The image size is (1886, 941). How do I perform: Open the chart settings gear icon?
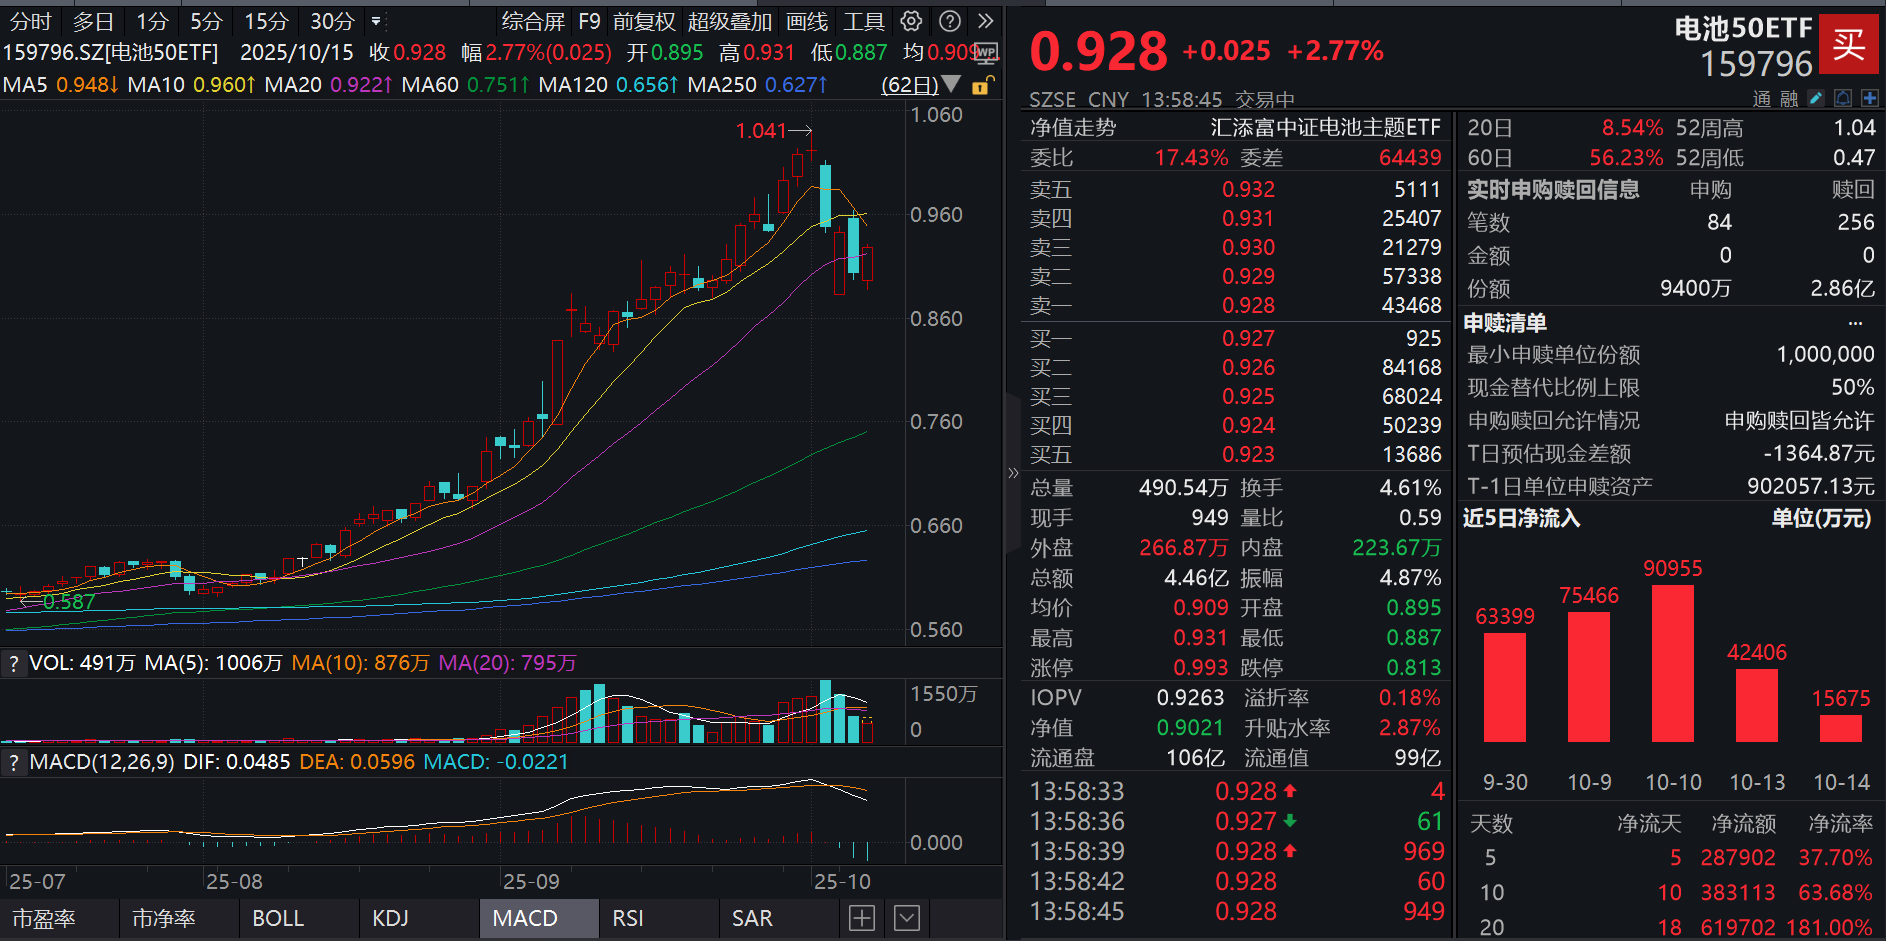[910, 21]
